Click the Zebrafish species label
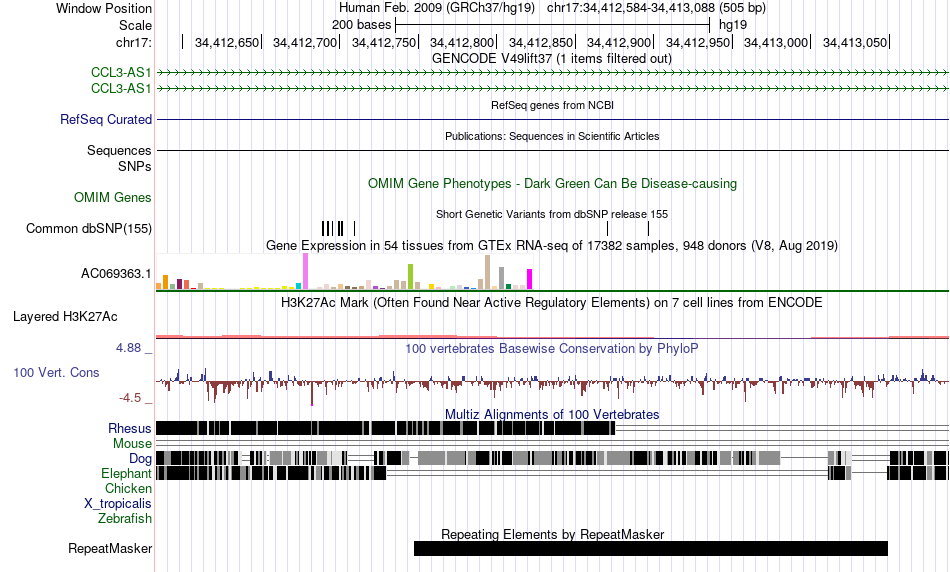This screenshot has width=950, height=572. (125, 519)
